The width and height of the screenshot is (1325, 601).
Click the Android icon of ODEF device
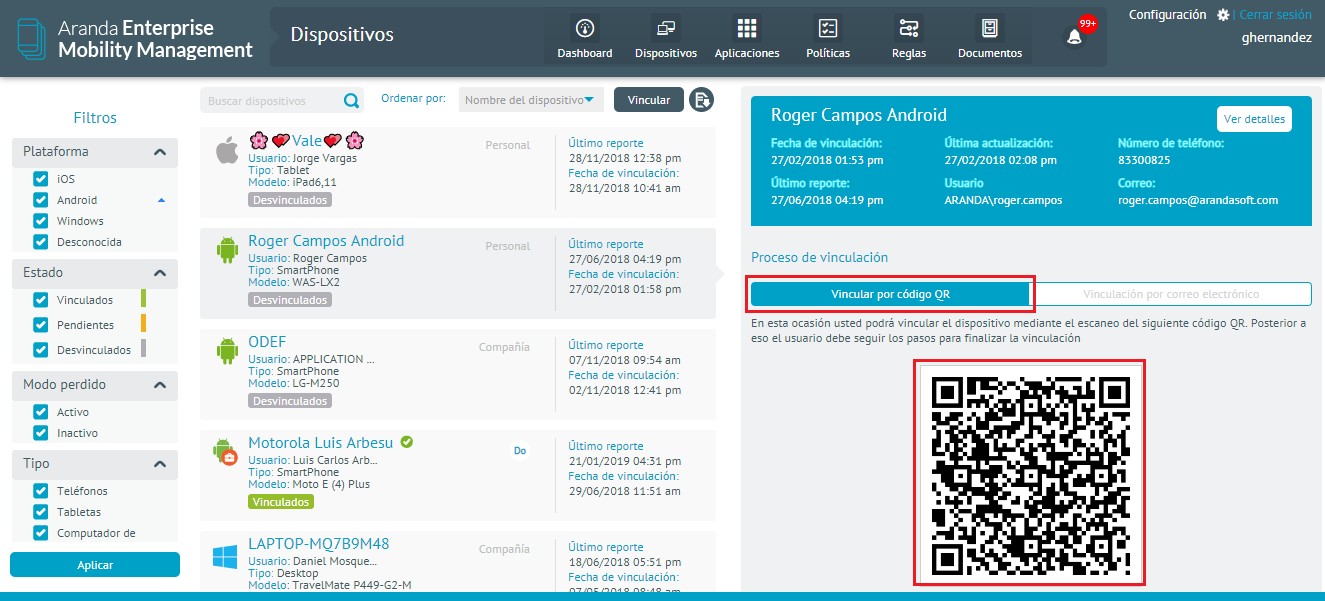point(227,350)
